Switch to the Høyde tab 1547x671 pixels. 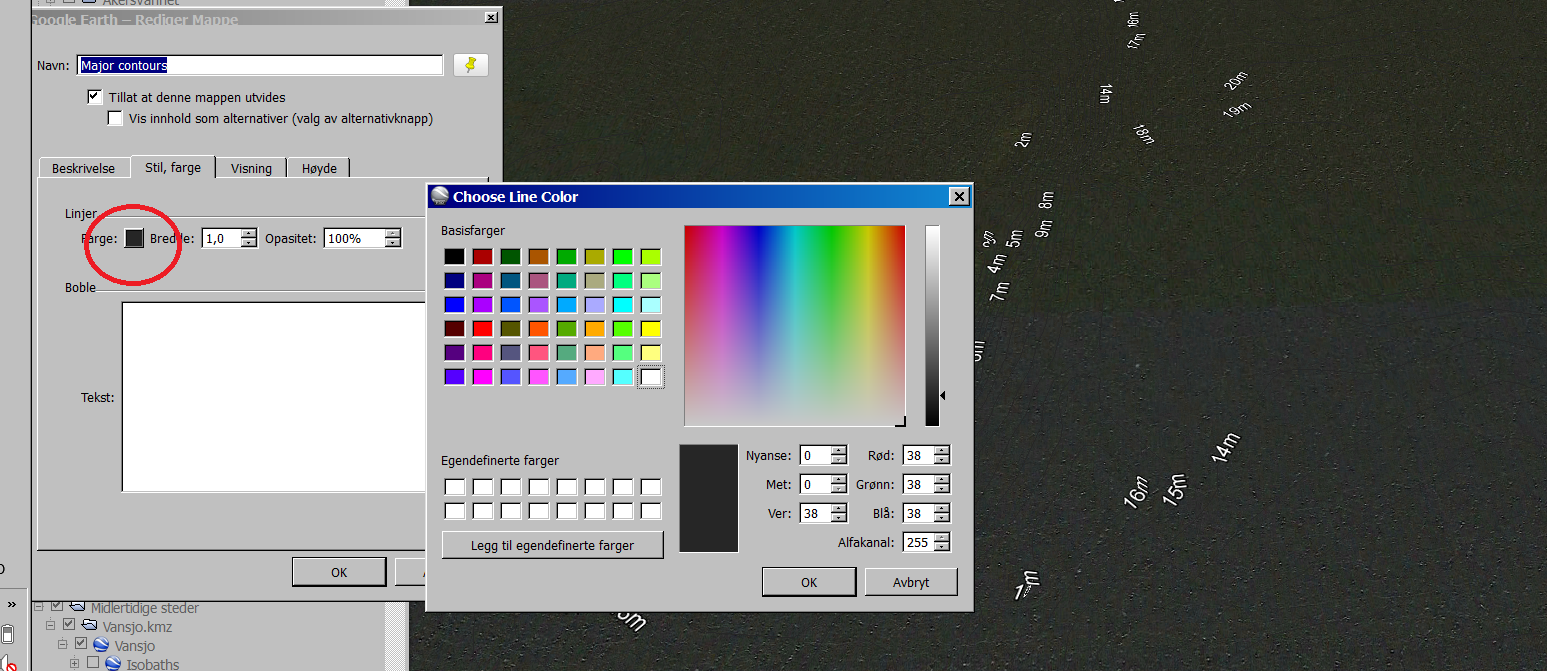319,168
